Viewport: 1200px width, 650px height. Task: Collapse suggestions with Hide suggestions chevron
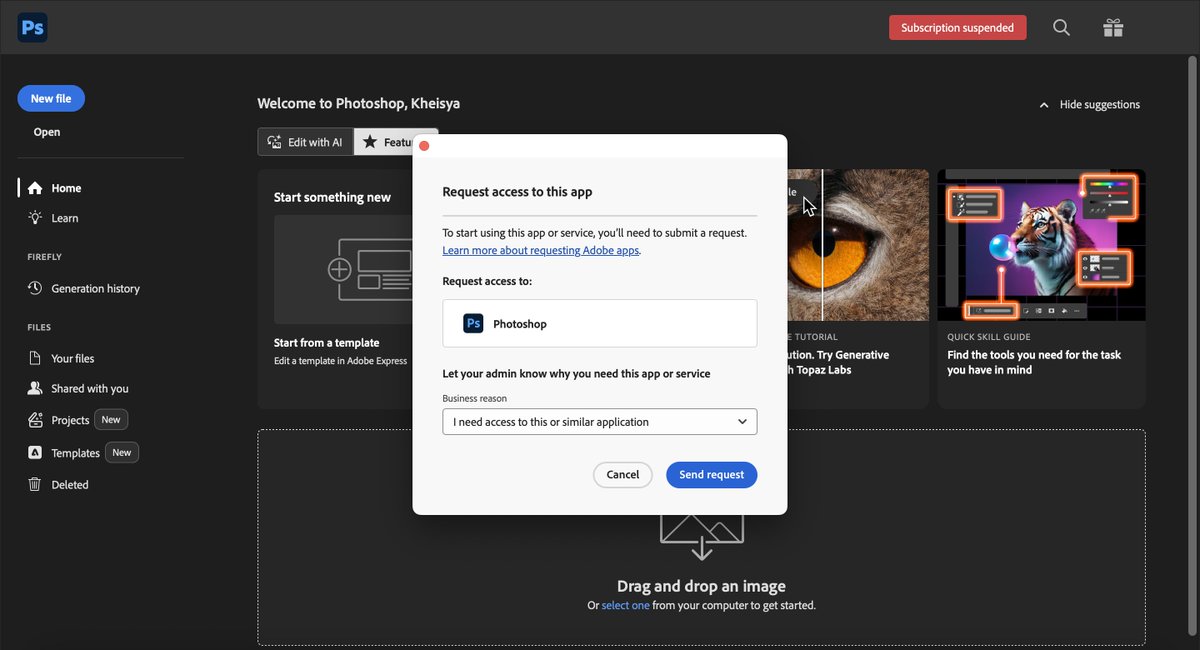tap(1044, 104)
